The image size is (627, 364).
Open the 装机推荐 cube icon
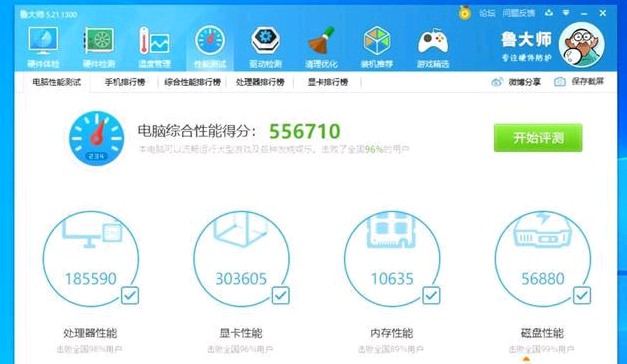377,41
